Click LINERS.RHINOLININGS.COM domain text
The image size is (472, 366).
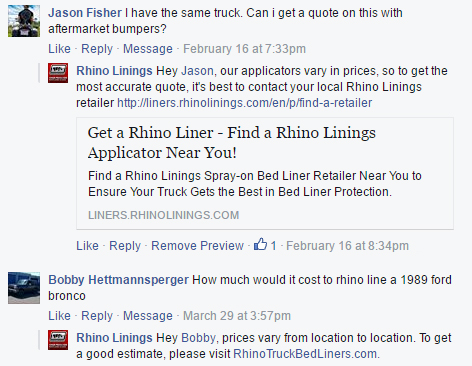(163, 215)
